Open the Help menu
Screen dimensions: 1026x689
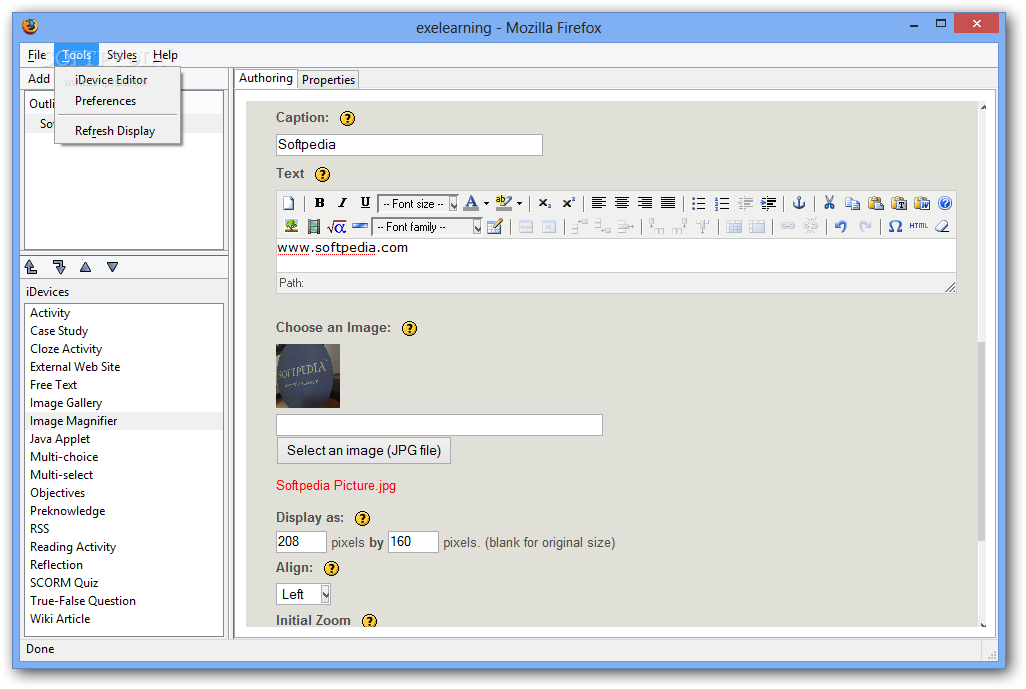[x=166, y=55]
